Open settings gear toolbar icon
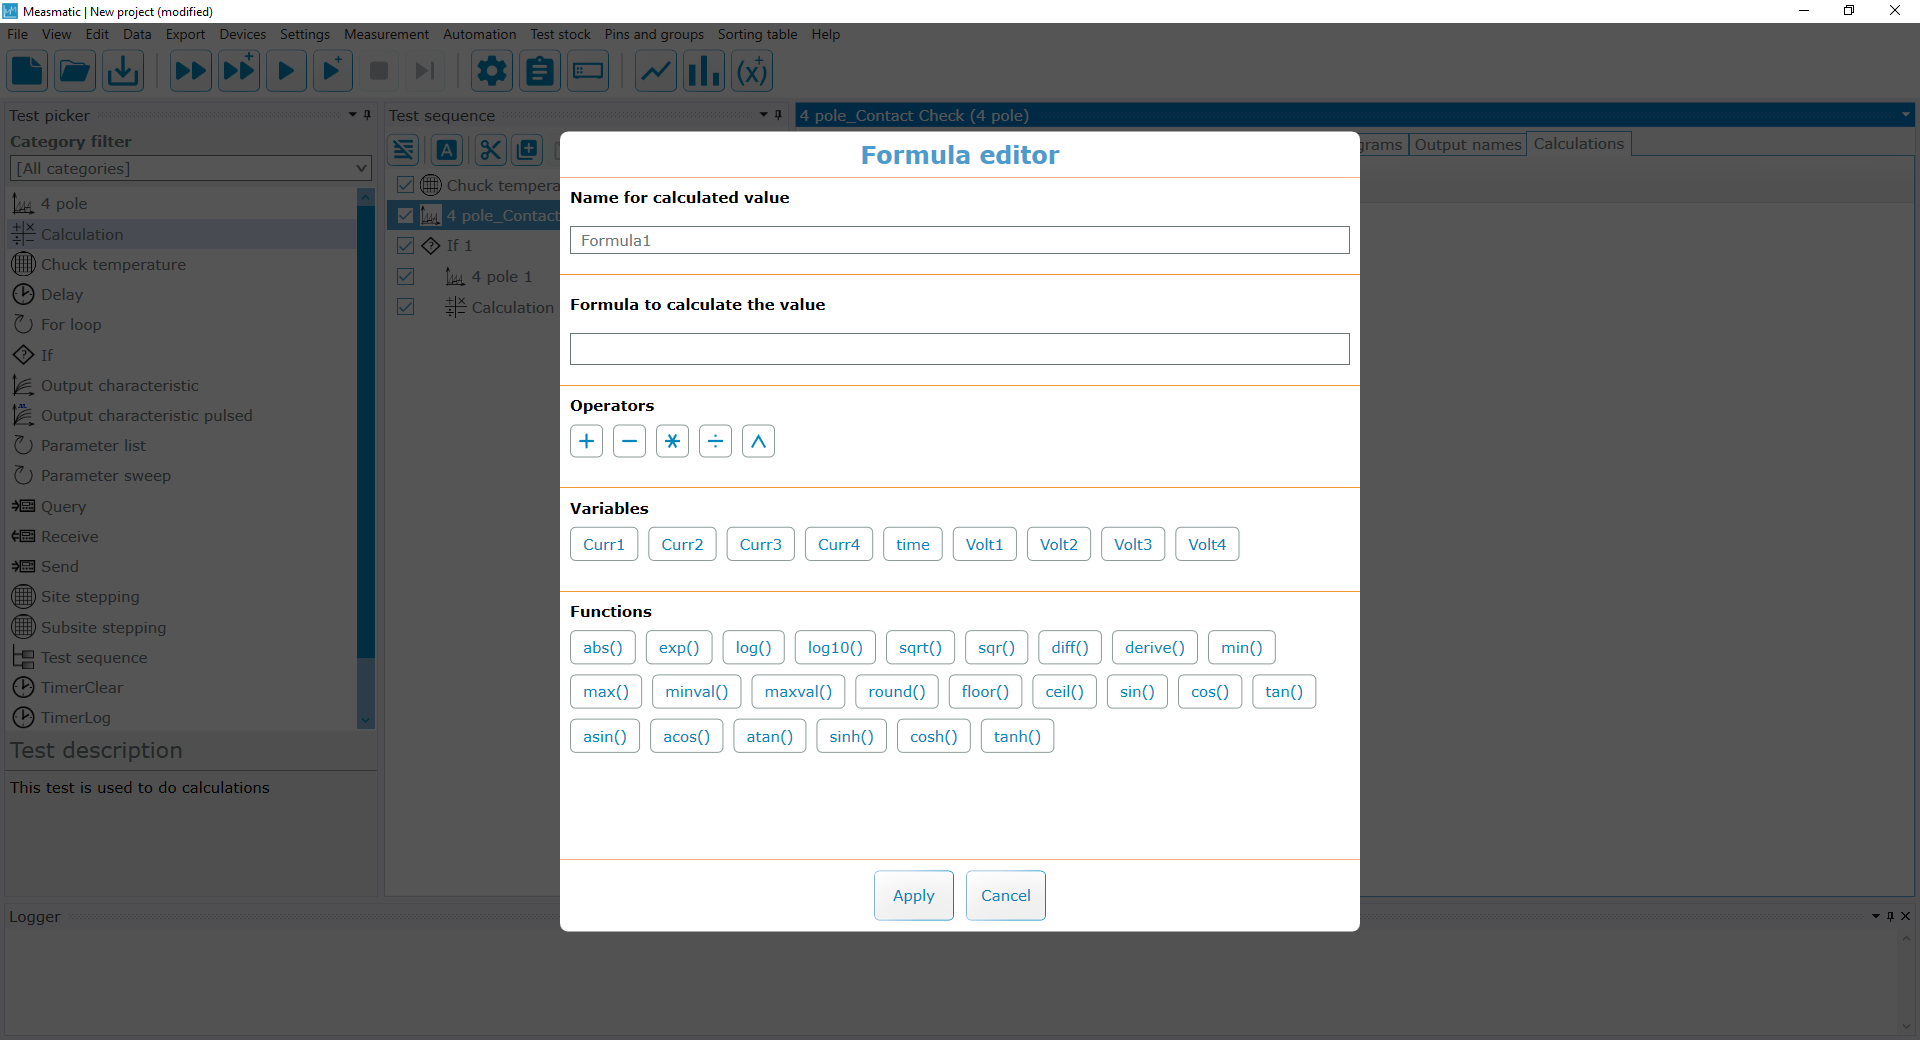 492,71
